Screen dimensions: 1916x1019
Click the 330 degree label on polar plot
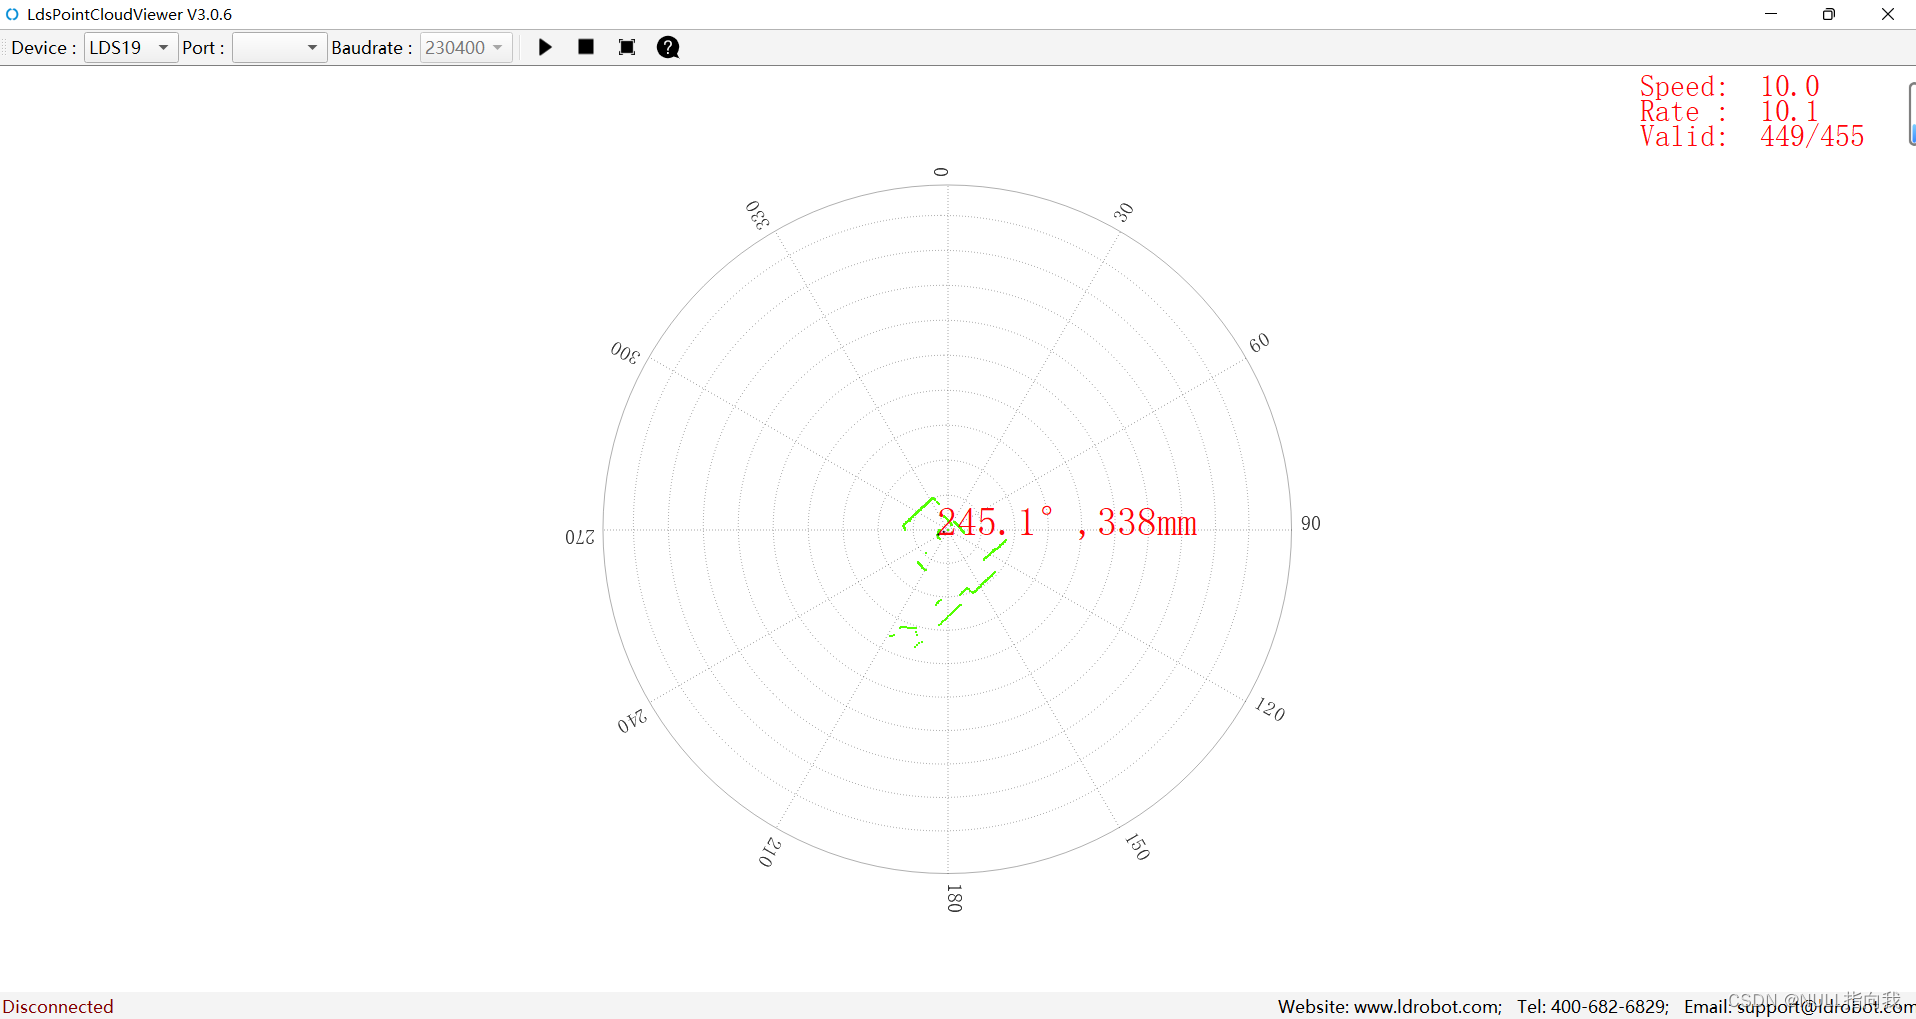coord(758,214)
